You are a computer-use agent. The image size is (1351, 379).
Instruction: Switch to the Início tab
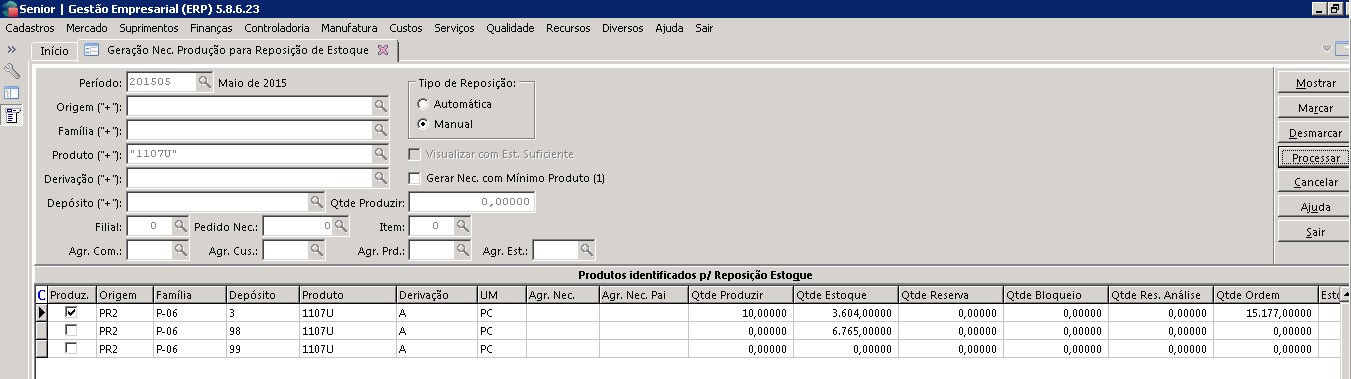pos(54,50)
